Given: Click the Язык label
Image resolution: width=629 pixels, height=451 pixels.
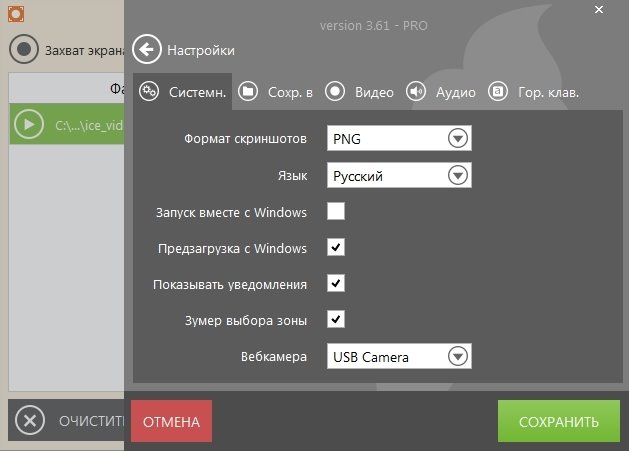Looking at the screenshot, I should (292, 176).
